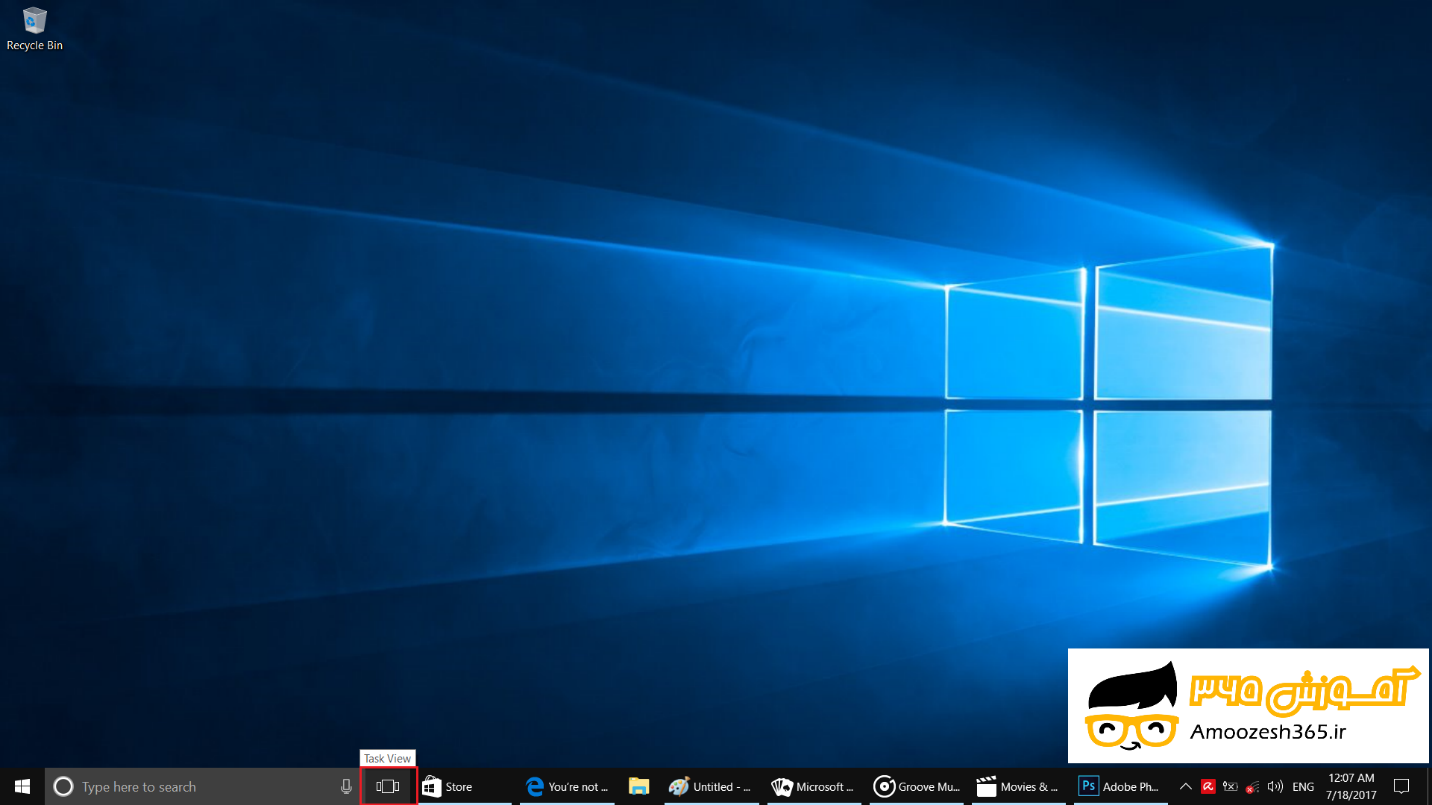This screenshot has width=1432, height=805.
Task: Show hidden system tray icons
Action: pyautogui.click(x=1185, y=787)
